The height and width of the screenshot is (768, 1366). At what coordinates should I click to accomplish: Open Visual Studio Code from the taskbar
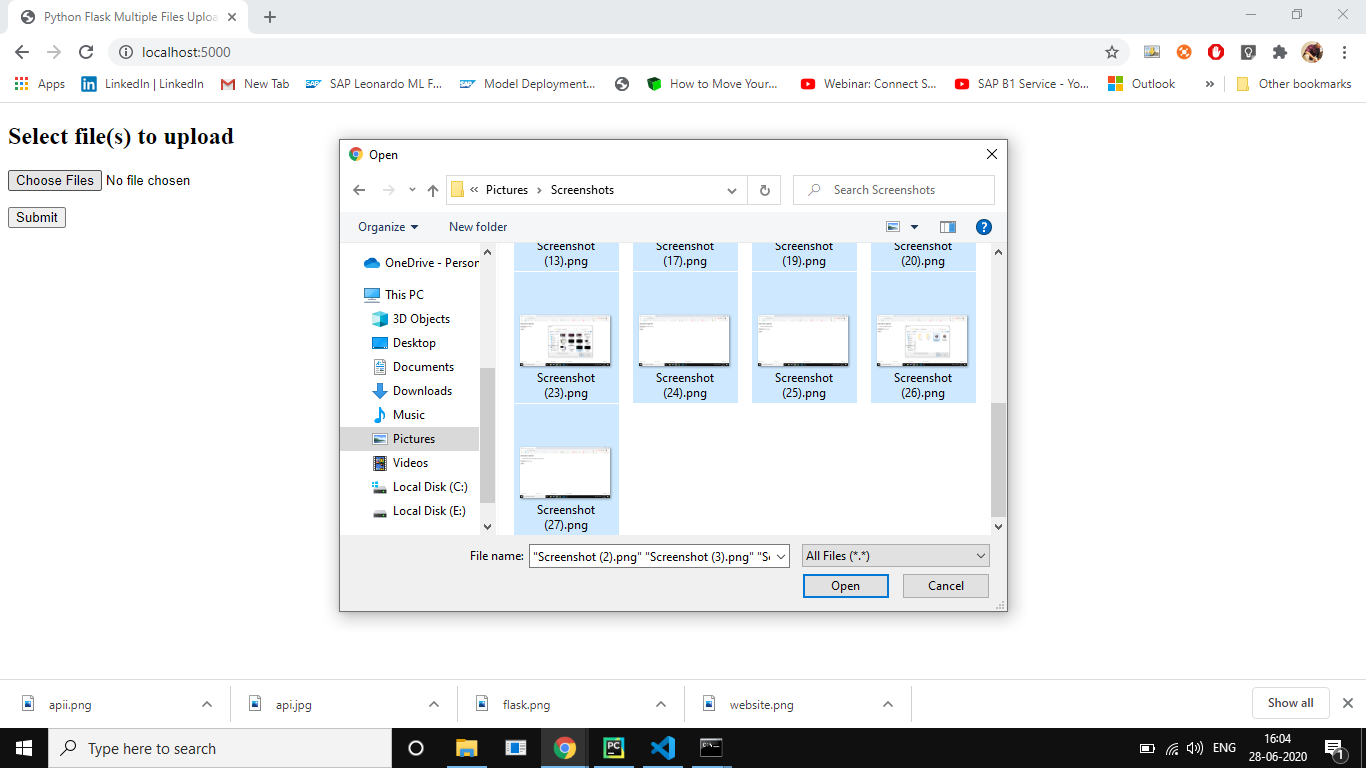662,748
